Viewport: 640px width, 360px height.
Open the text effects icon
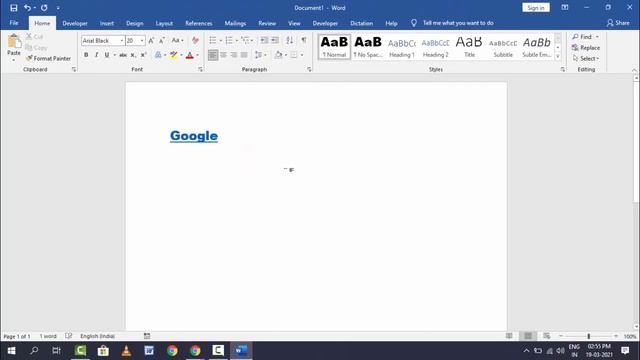(158, 55)
